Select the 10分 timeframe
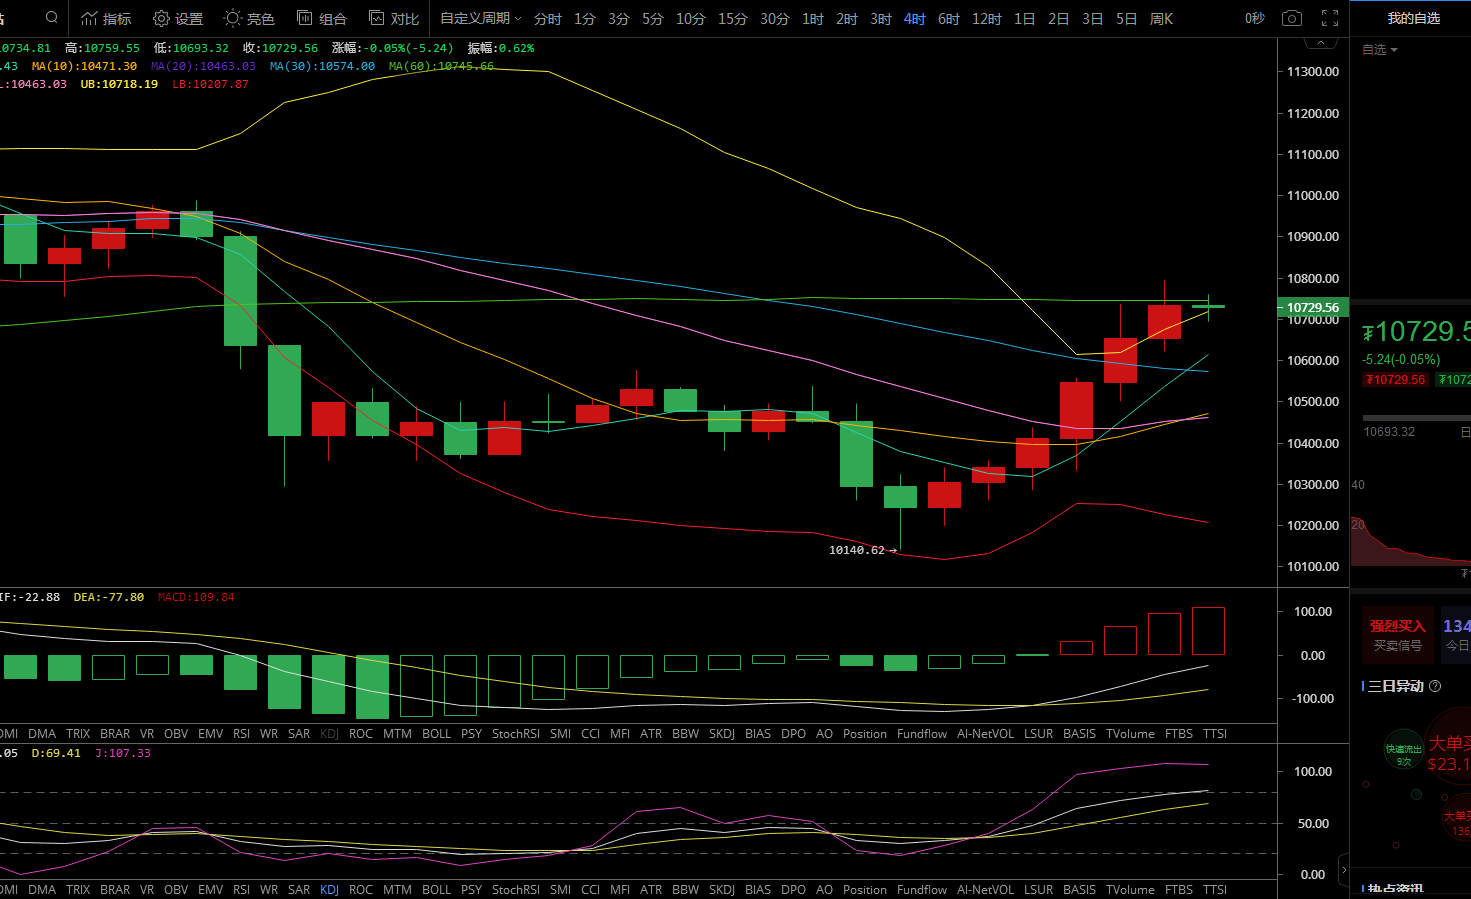 [691, 18]
